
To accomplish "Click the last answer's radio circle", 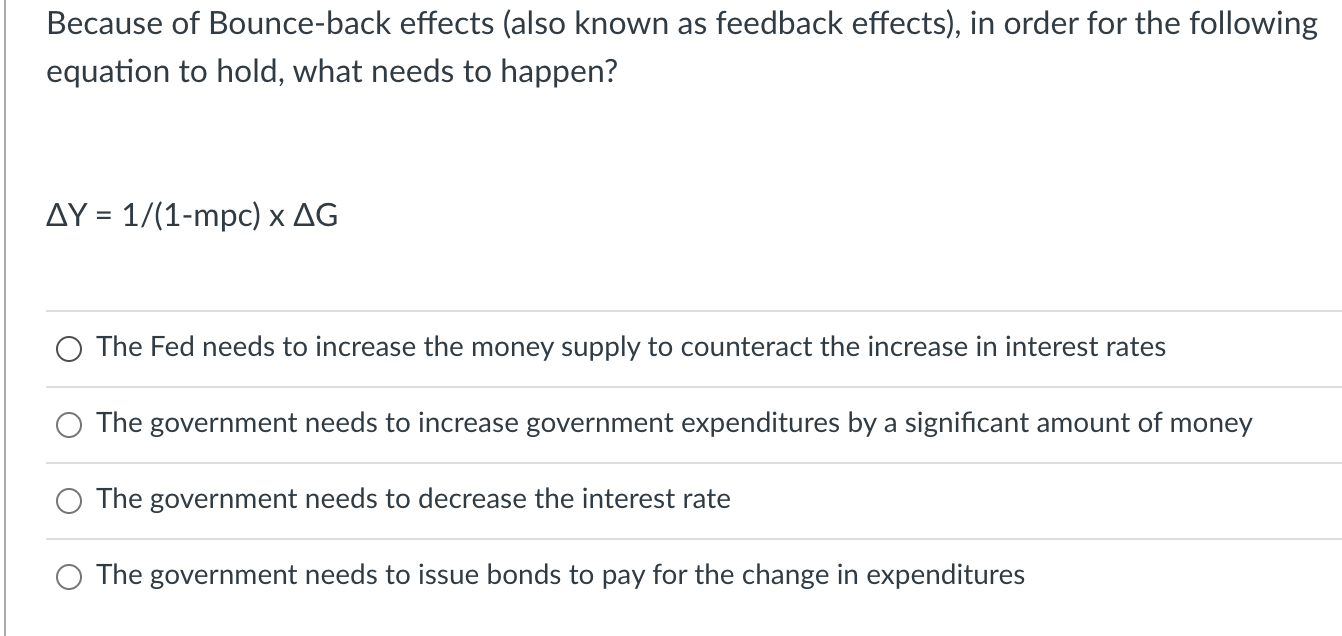I will coord(67,577).
